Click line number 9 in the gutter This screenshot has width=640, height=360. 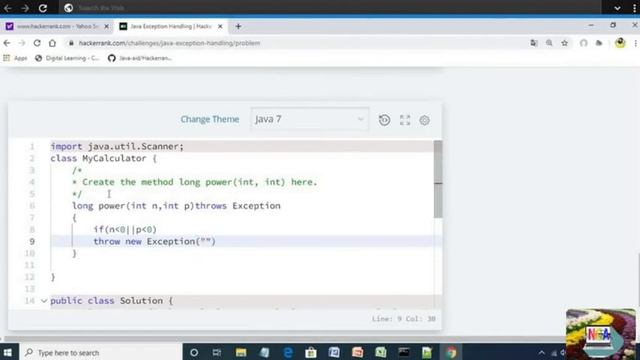(x=32, y=241)
